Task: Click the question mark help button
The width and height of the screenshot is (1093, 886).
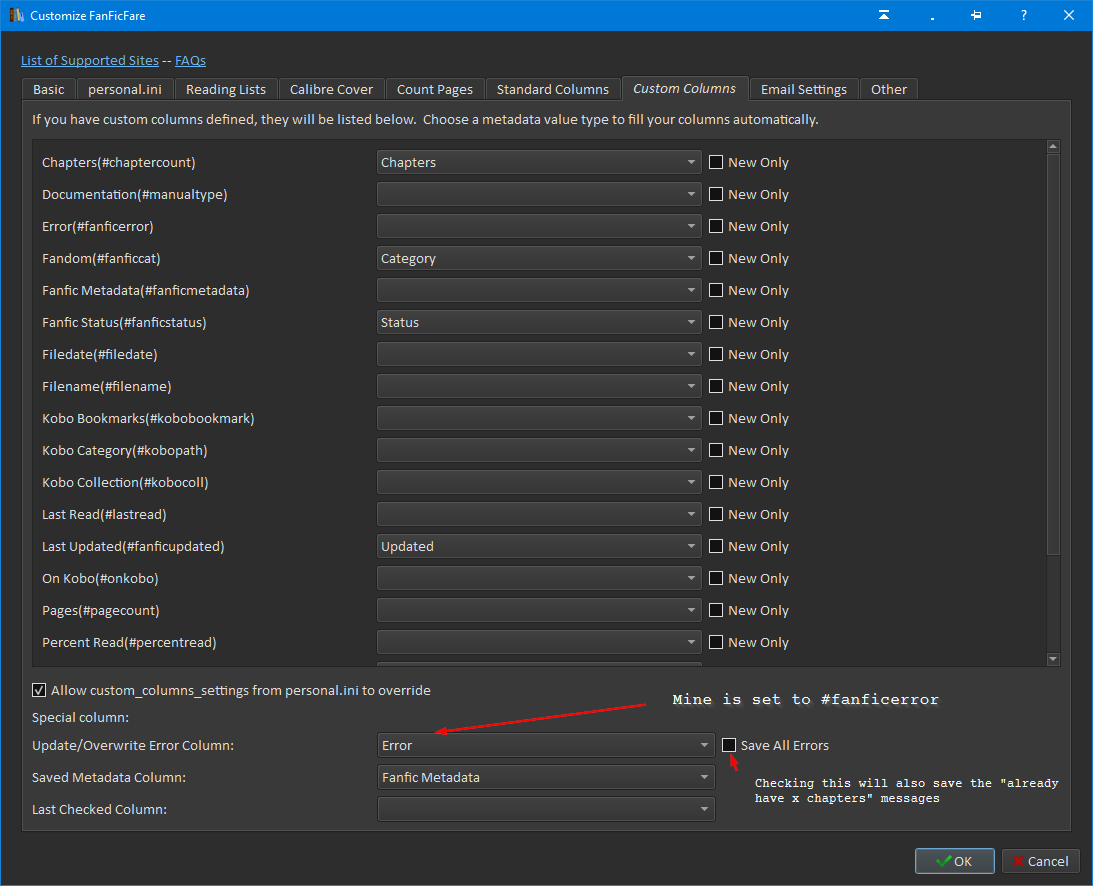Action: click(x=1023, y=16)
